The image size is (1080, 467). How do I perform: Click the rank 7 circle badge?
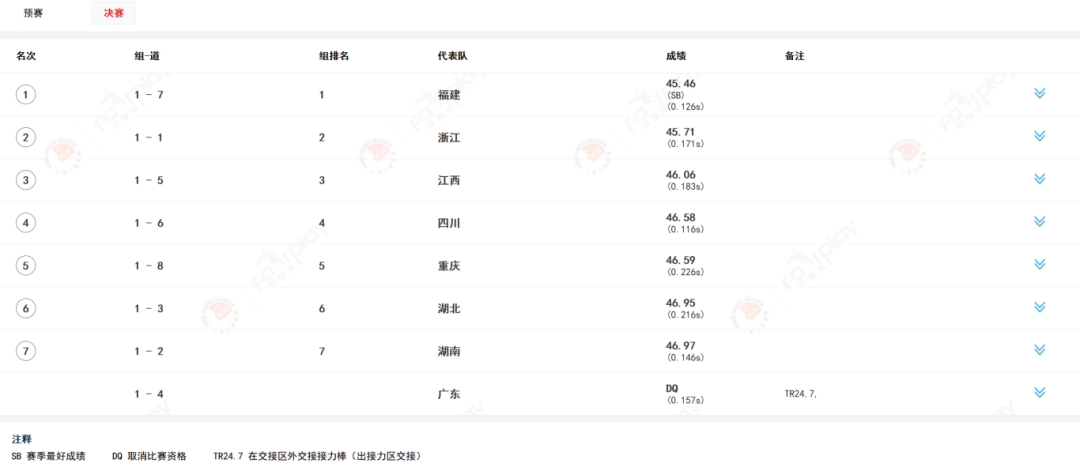point(26,351)
